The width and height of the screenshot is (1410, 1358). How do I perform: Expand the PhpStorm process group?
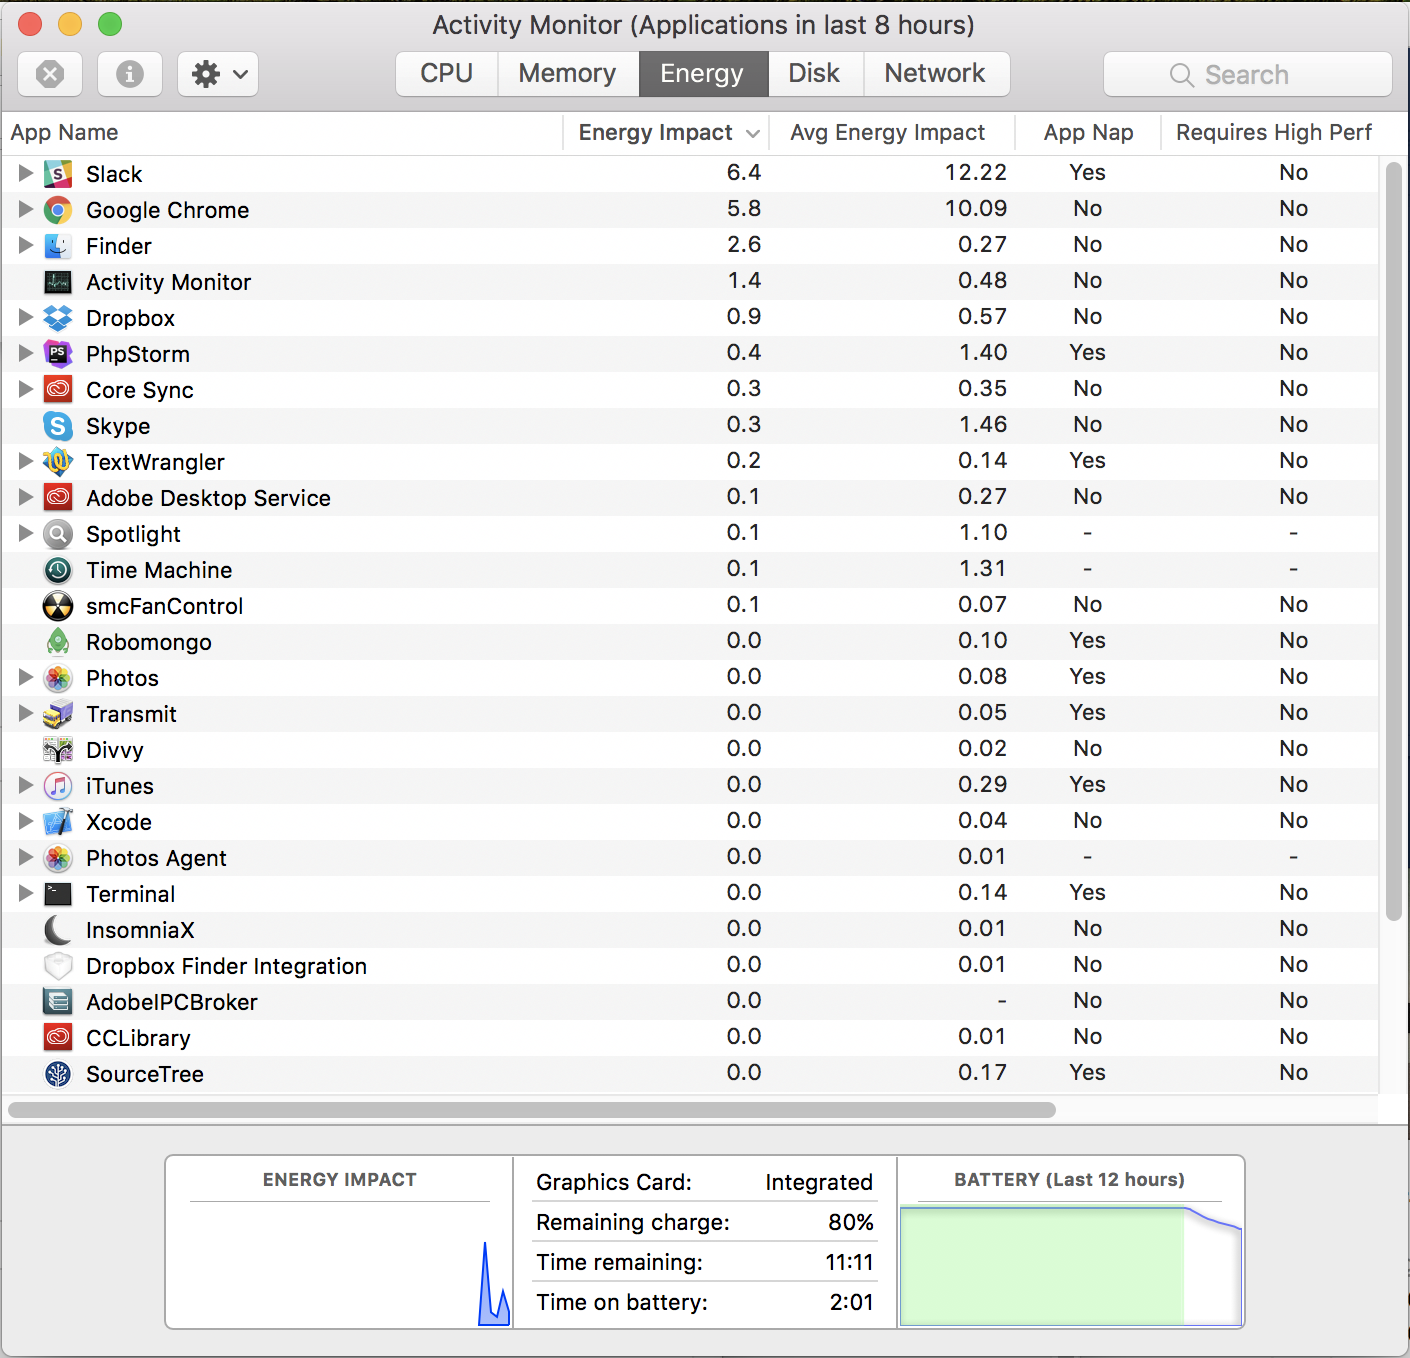tap(26, 353)
